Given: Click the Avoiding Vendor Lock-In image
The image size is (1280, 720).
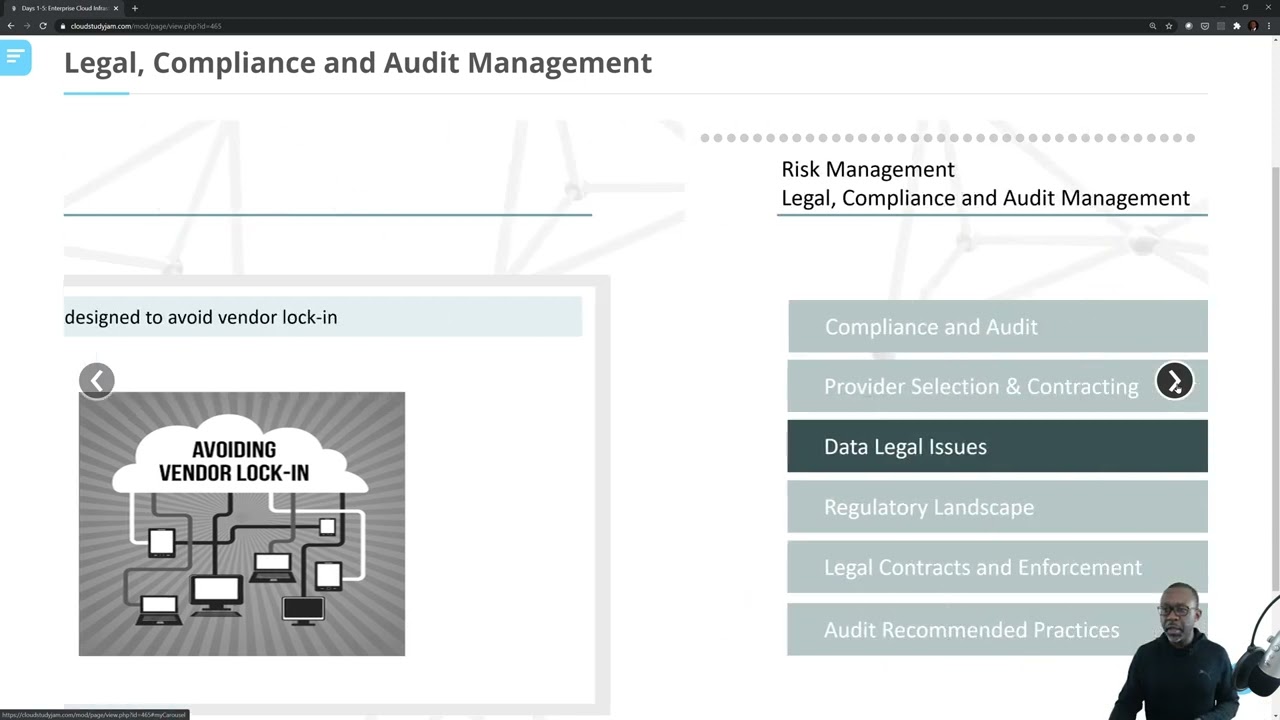Looking at the screenshot, I should pyautogui.click(x=242, y=524).
